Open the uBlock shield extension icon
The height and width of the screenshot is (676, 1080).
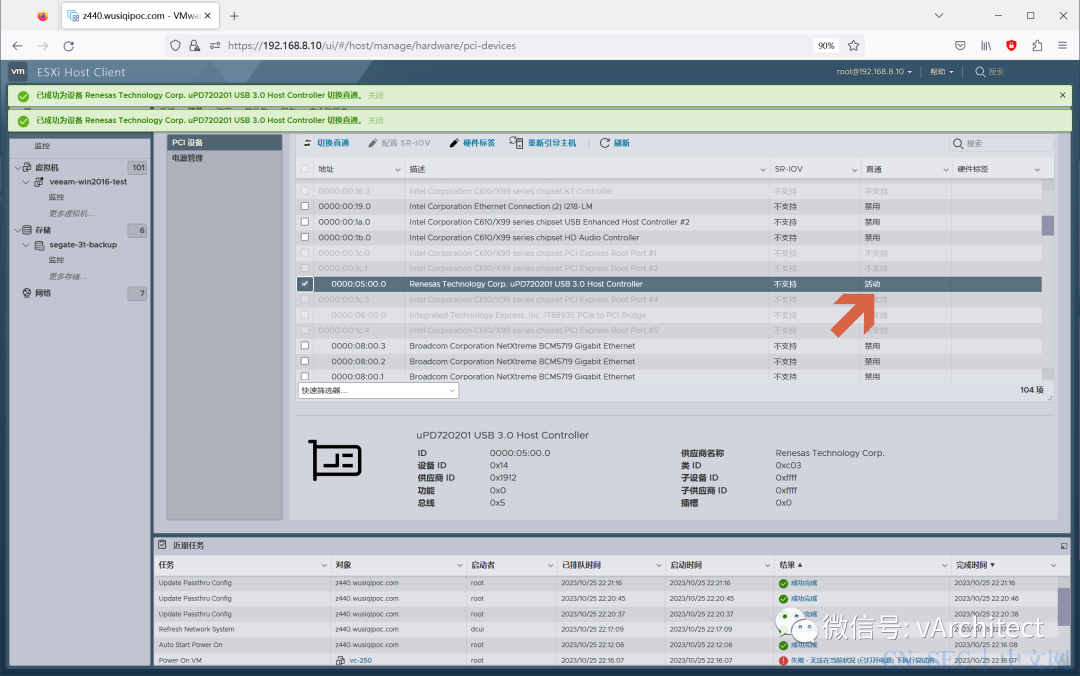point(1011,45)
